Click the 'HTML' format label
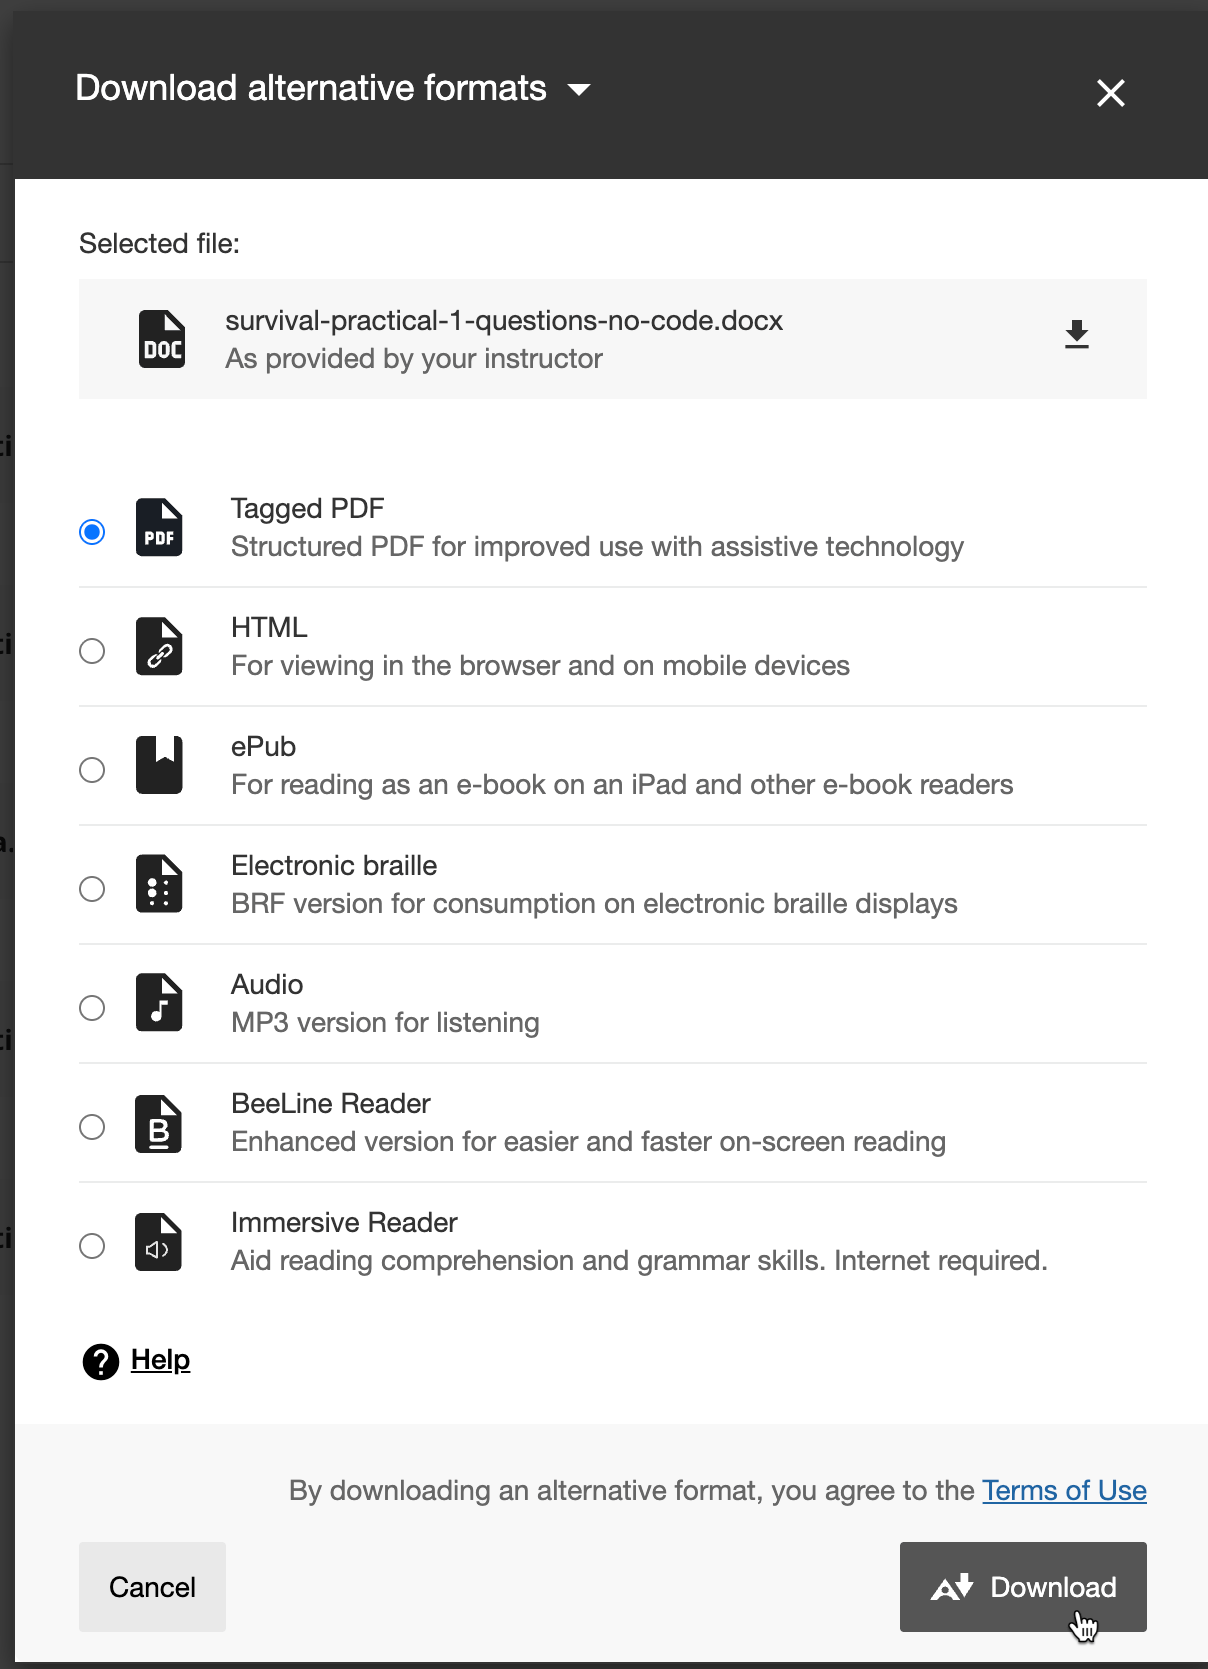This screenshot has width=1208, height=1669. 269,627
